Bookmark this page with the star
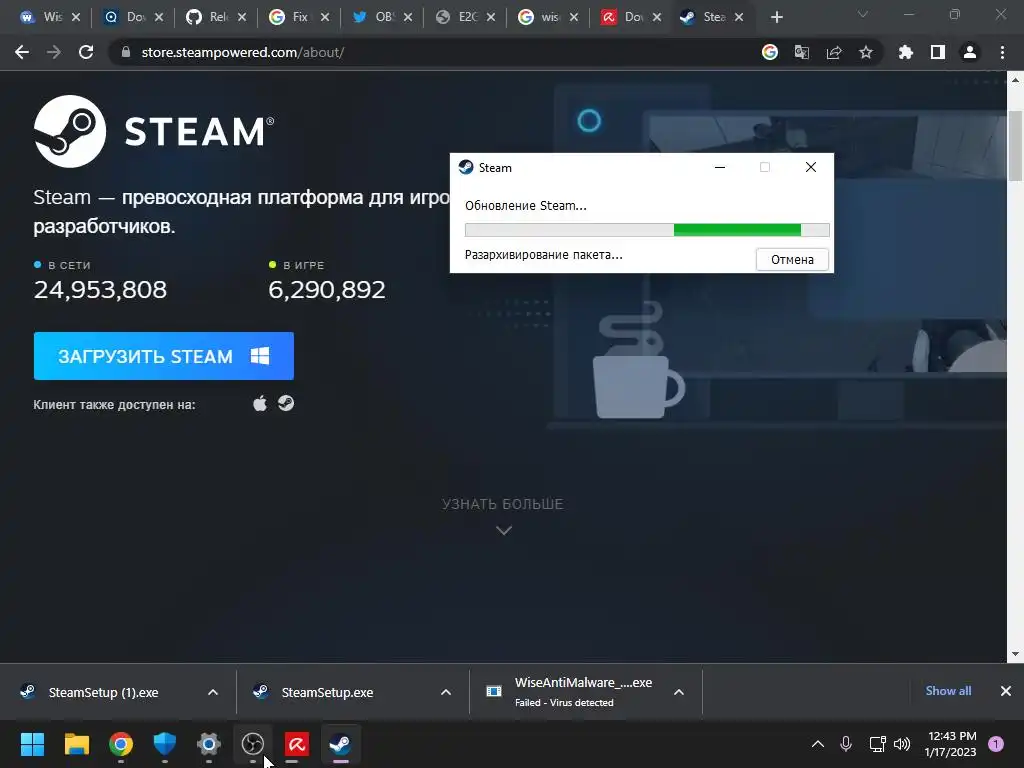The width and height of the screenshot is (1024, 768). tap(866, 52)
